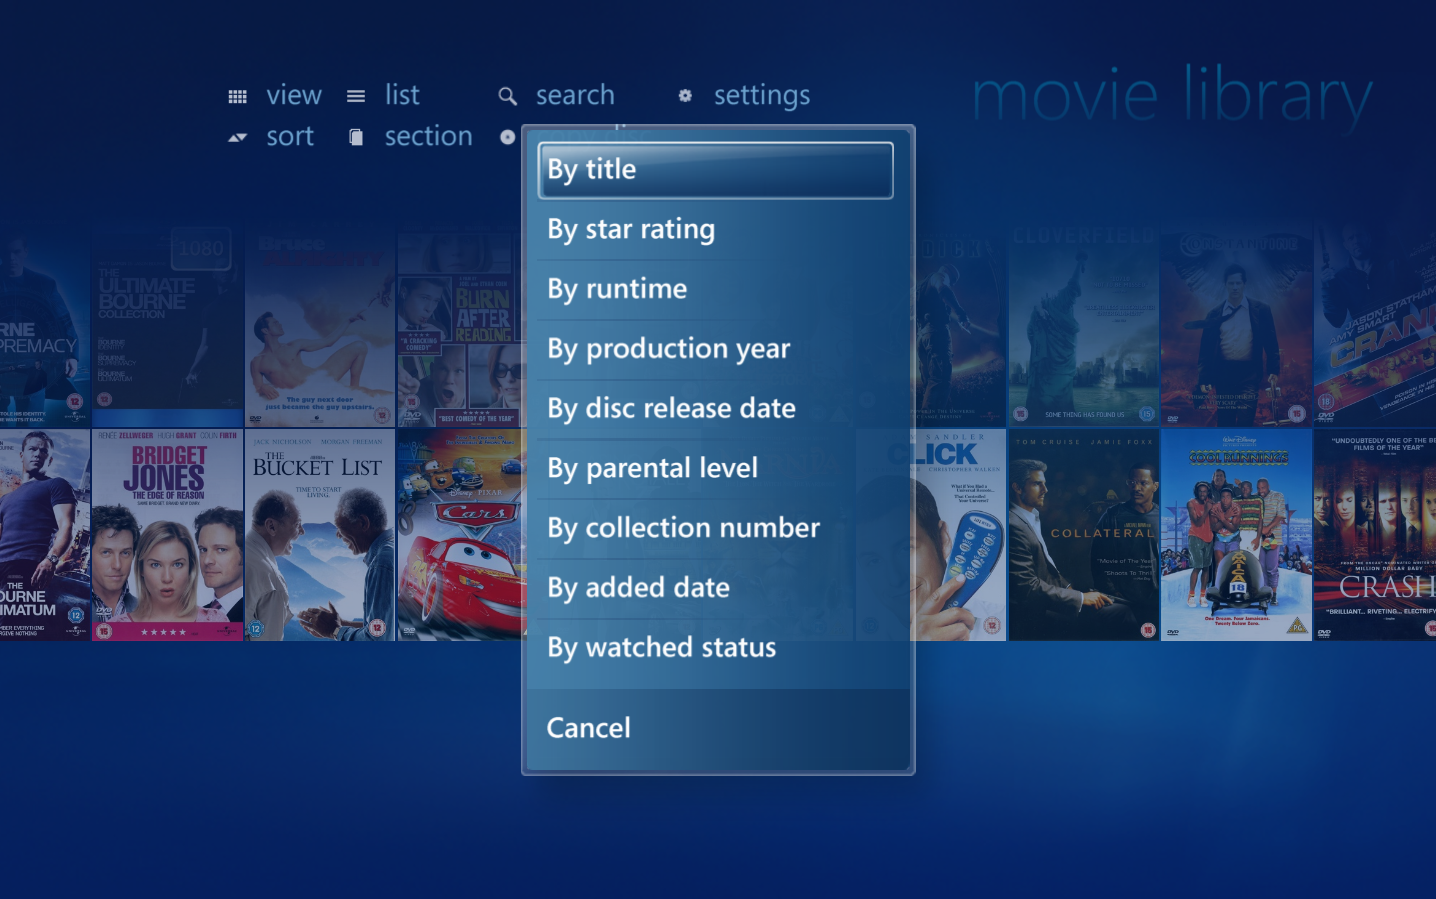Image resolution: width=1436 pixels, height=899 pixels.
Task: Open the search menu item
Action: [575, 95]
